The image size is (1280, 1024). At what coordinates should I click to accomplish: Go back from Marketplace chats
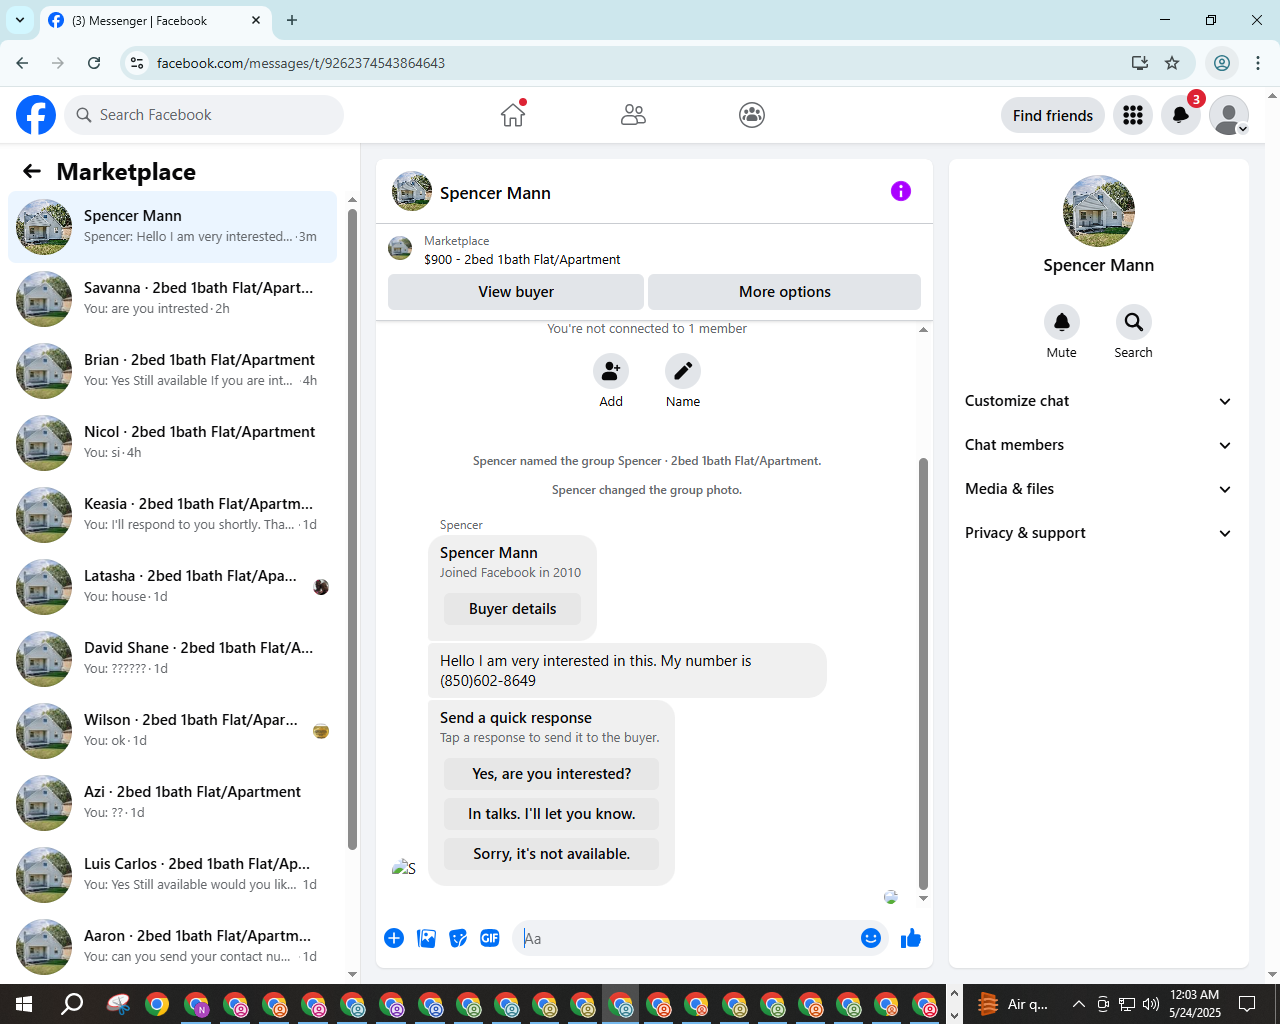32,172
